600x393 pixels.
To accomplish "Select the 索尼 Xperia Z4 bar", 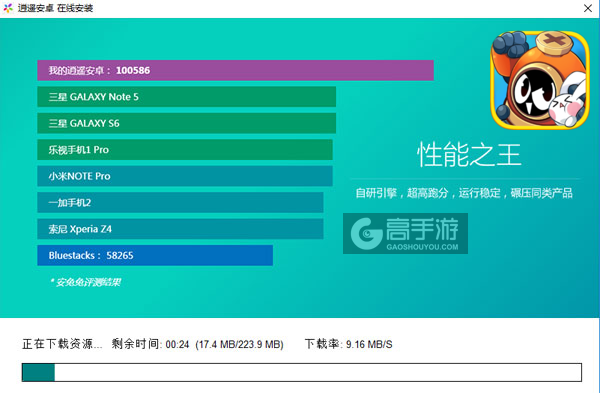I will coord(180,229).
